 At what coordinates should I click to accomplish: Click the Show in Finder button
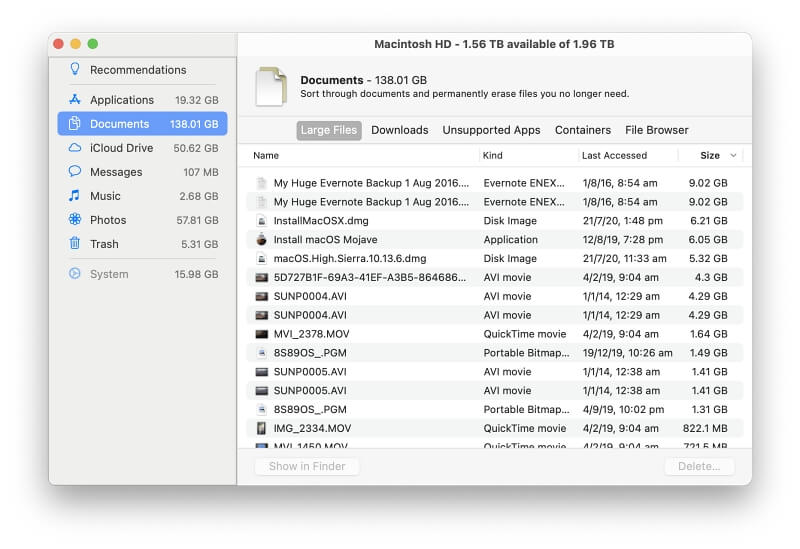click(x=307, y=466)
